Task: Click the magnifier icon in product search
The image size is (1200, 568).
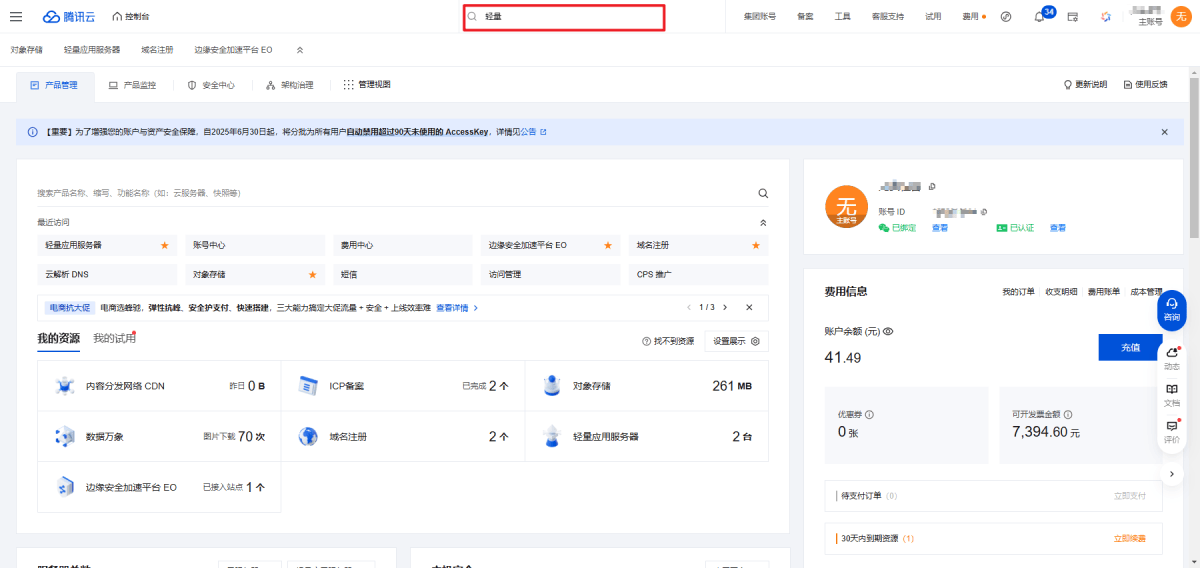Action: pyautogui.click(x=763, y=193)
